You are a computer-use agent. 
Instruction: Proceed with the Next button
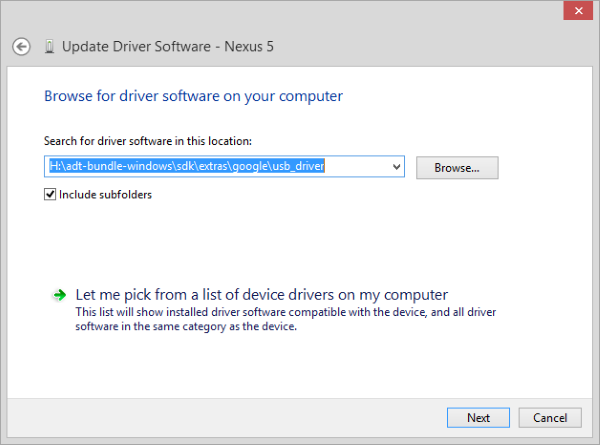point(478,417)
